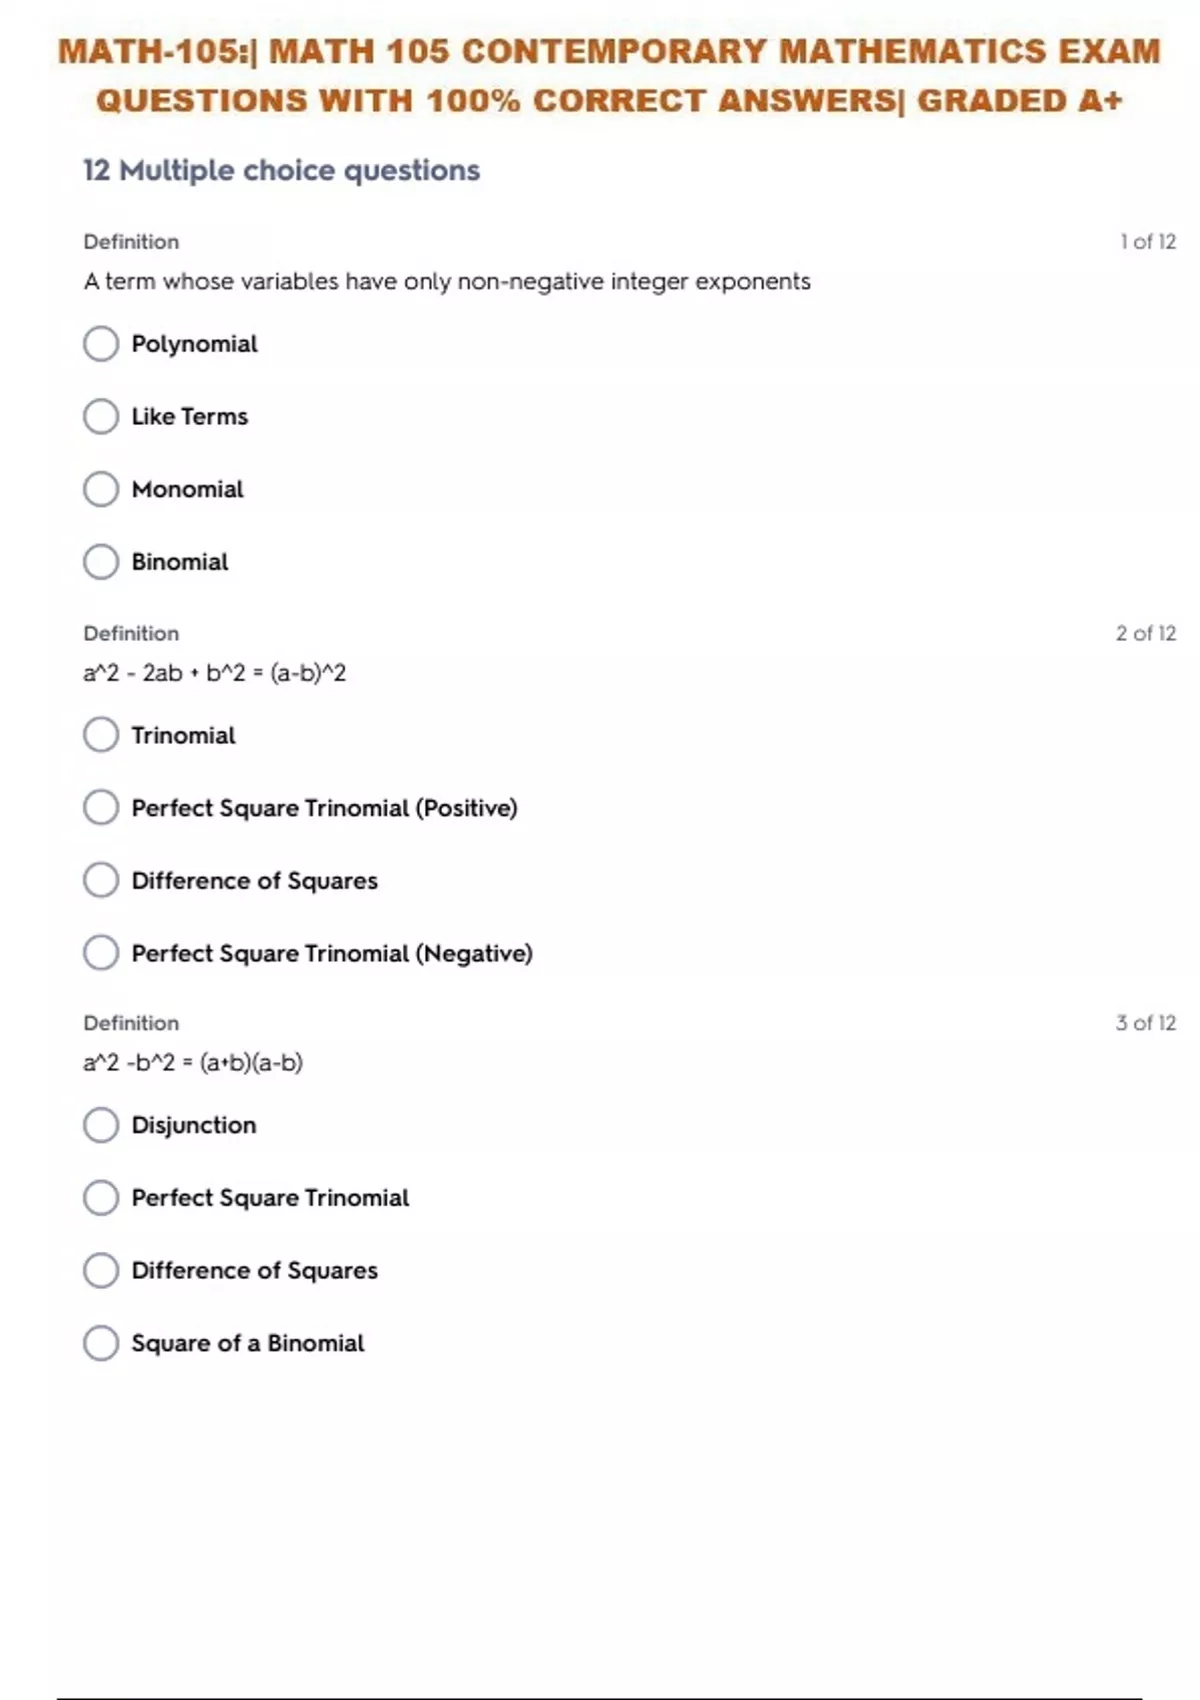Screen dimensions: 1200x1700
Task: Click the a^2 -b^2 = (a+b)(a-b) formula
Action: tap(193, 1062)
